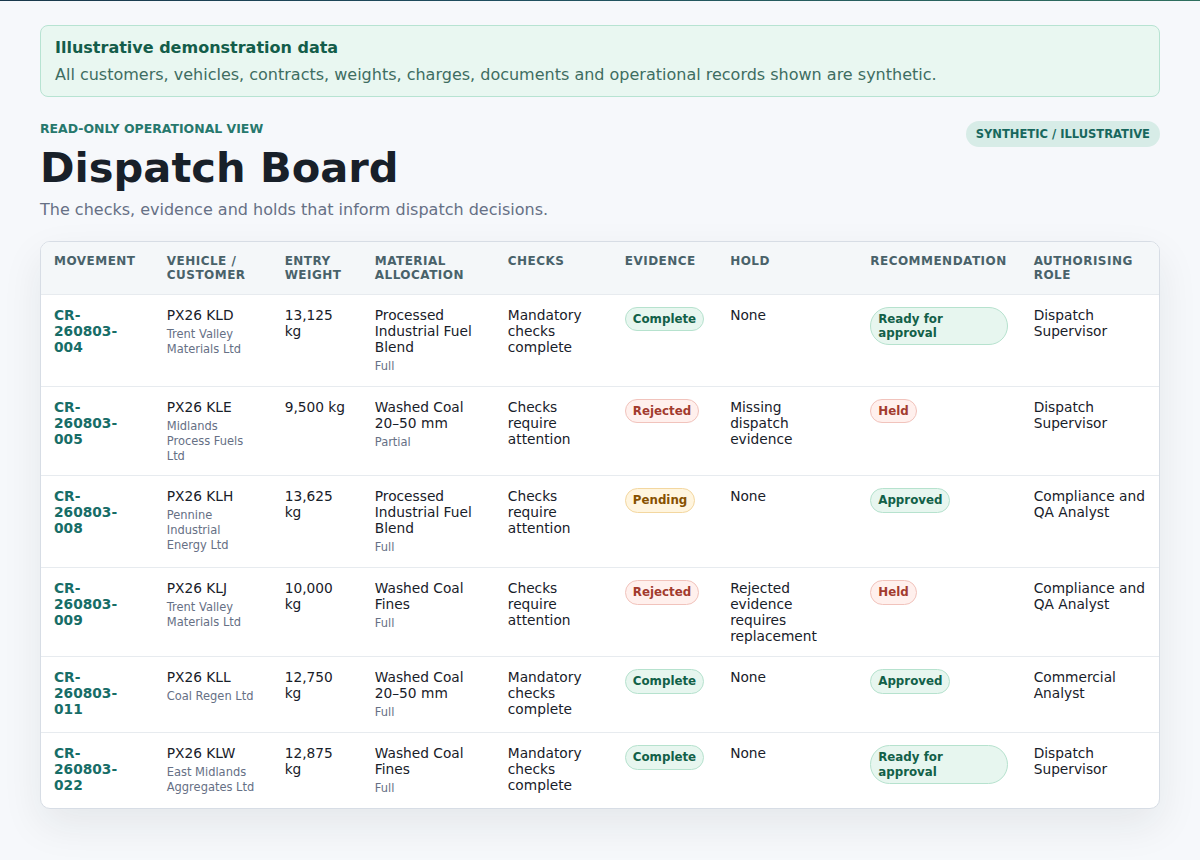Click Complete evidence badge for PX26 KLW

664,757
